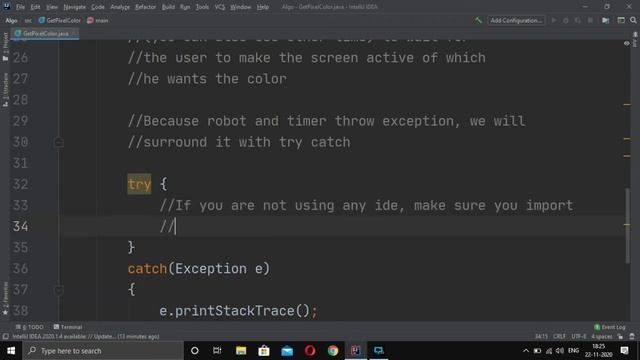Click the GetPixelColor class icon in the breadcrumb

click(x=42, y=20)
